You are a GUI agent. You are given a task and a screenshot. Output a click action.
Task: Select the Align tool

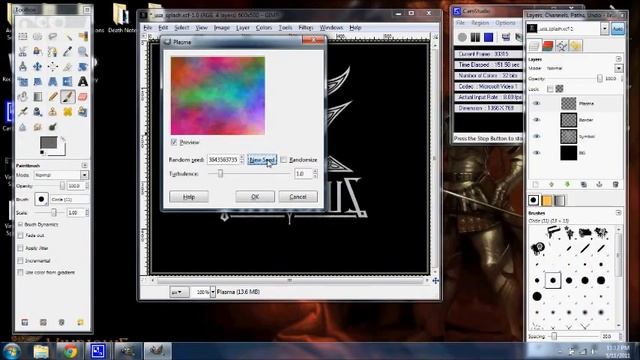pyautogui.click(x=53, y=67)
